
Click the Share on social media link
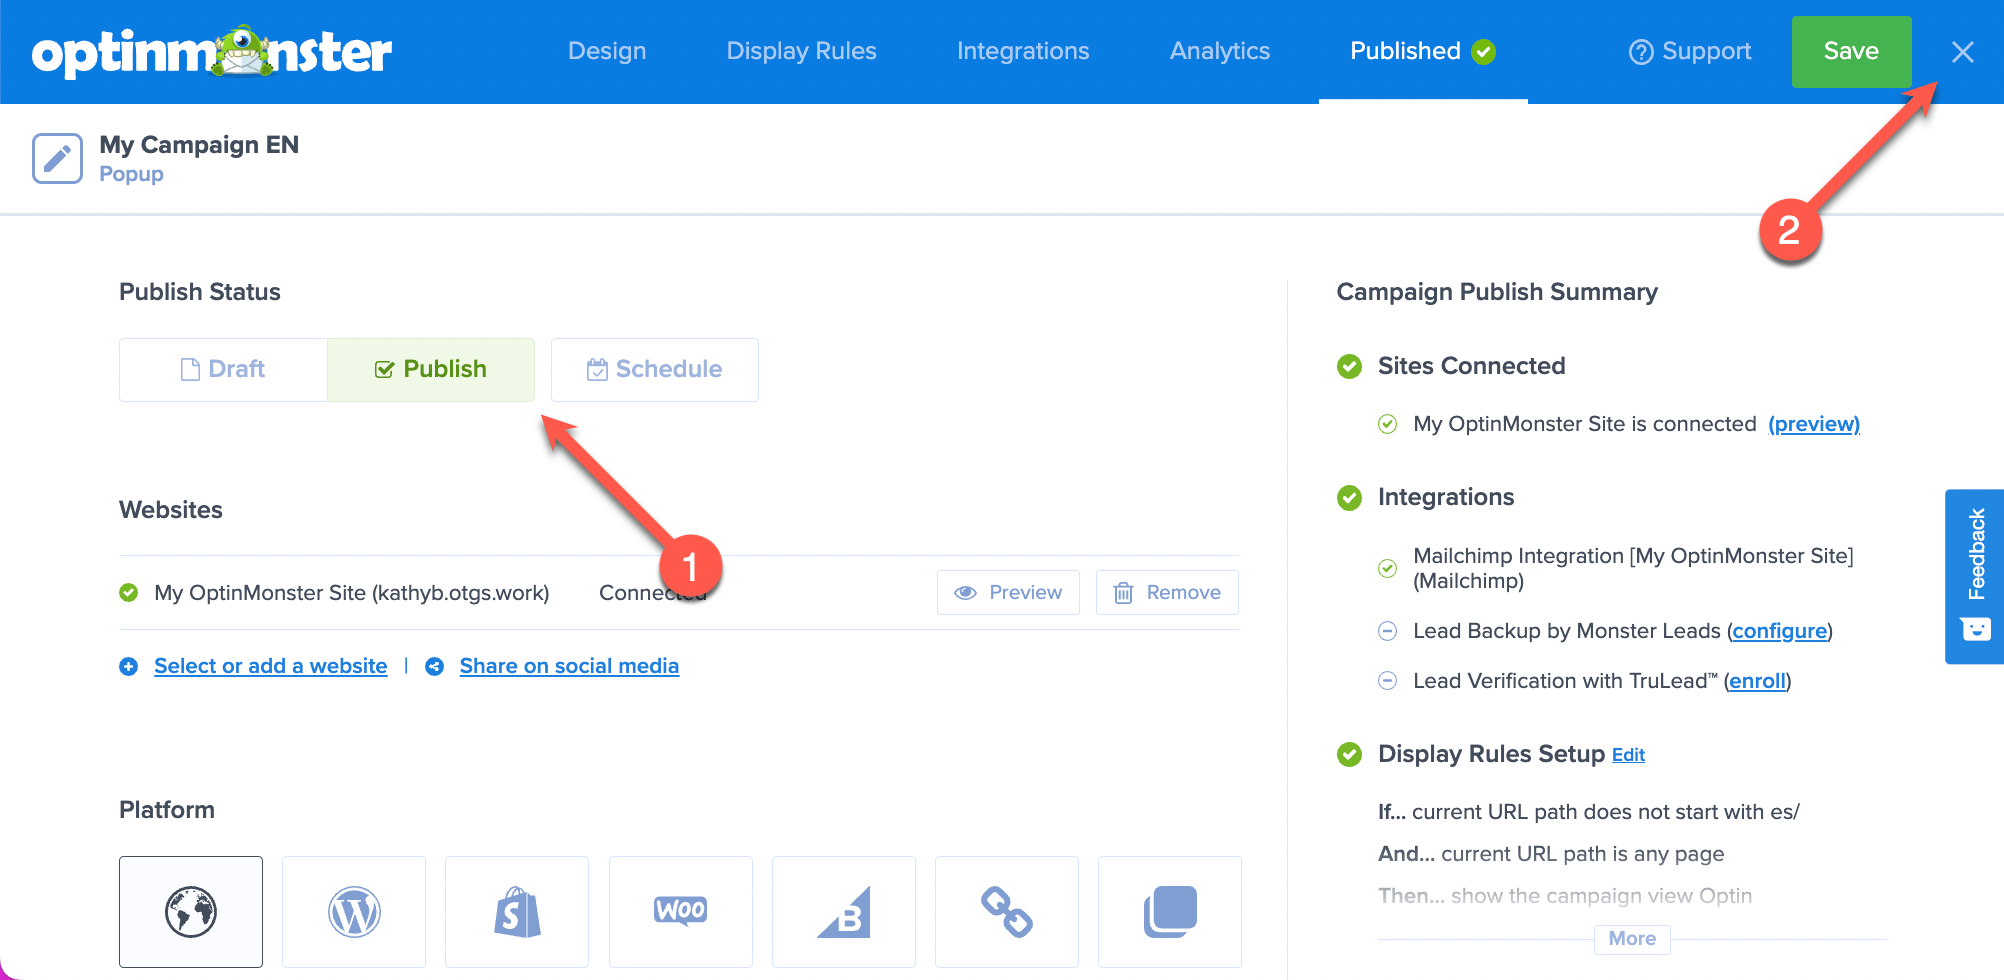569,666
